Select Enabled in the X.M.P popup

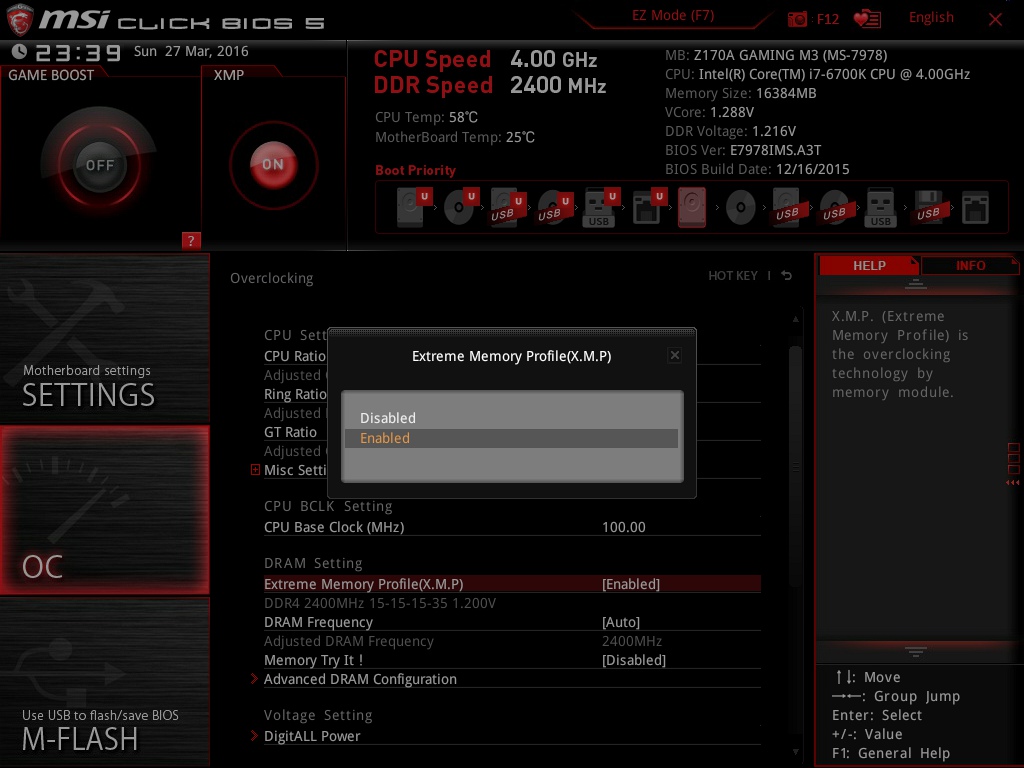click(385, 438)
